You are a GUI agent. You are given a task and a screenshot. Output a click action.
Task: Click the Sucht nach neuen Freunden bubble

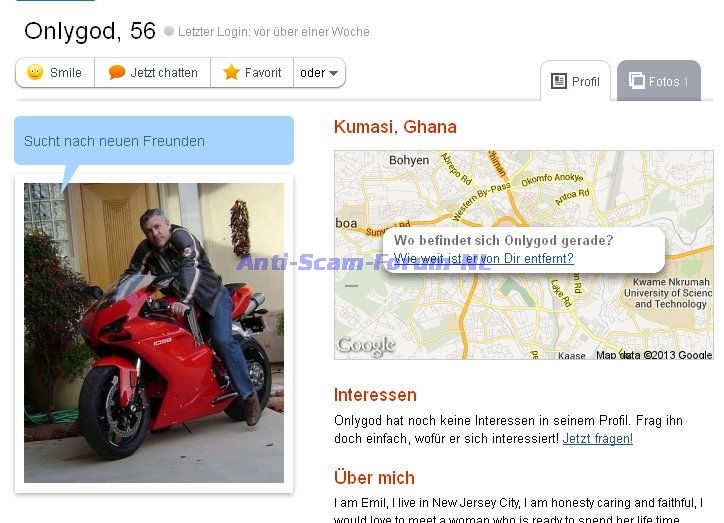(x=154, y=141)
